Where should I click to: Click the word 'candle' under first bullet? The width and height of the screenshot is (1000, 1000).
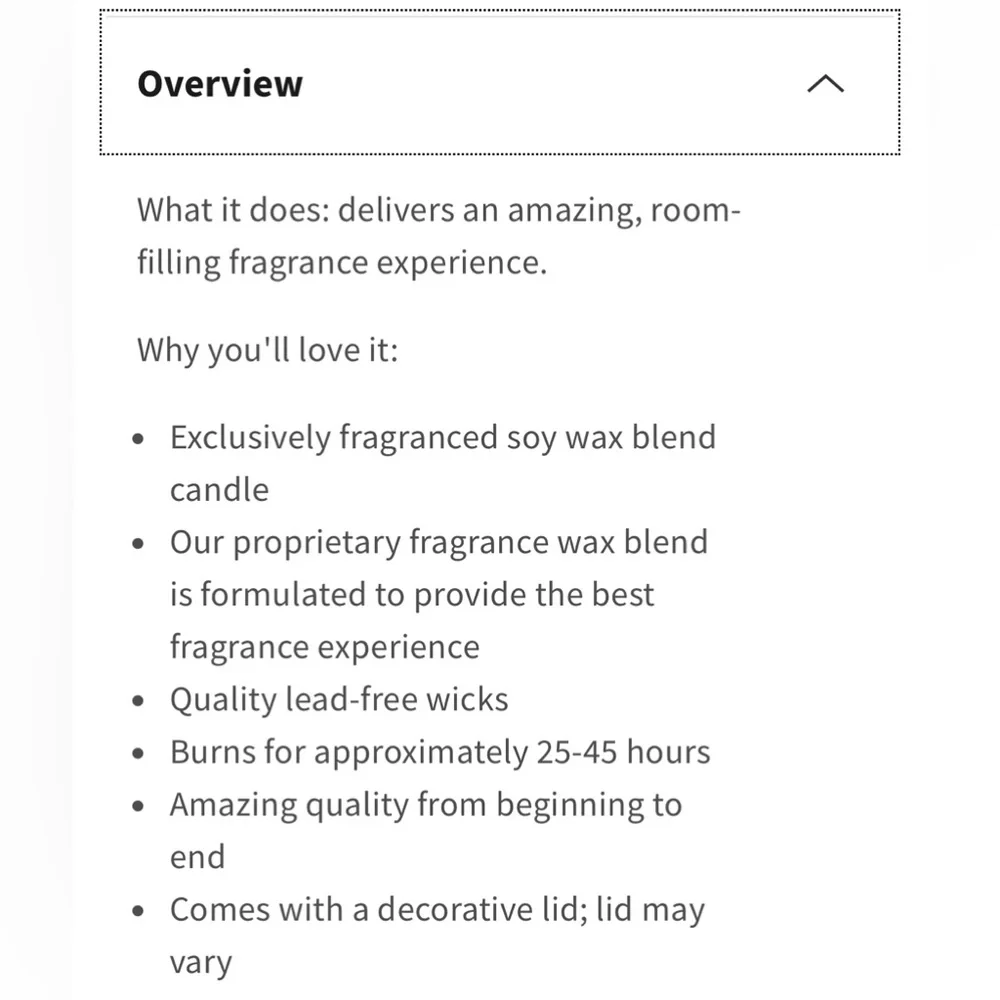(x=219, y=490)
